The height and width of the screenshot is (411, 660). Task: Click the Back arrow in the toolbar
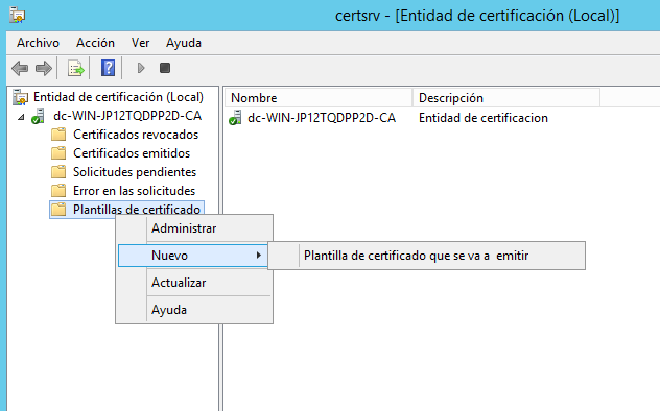click(18, 68)
